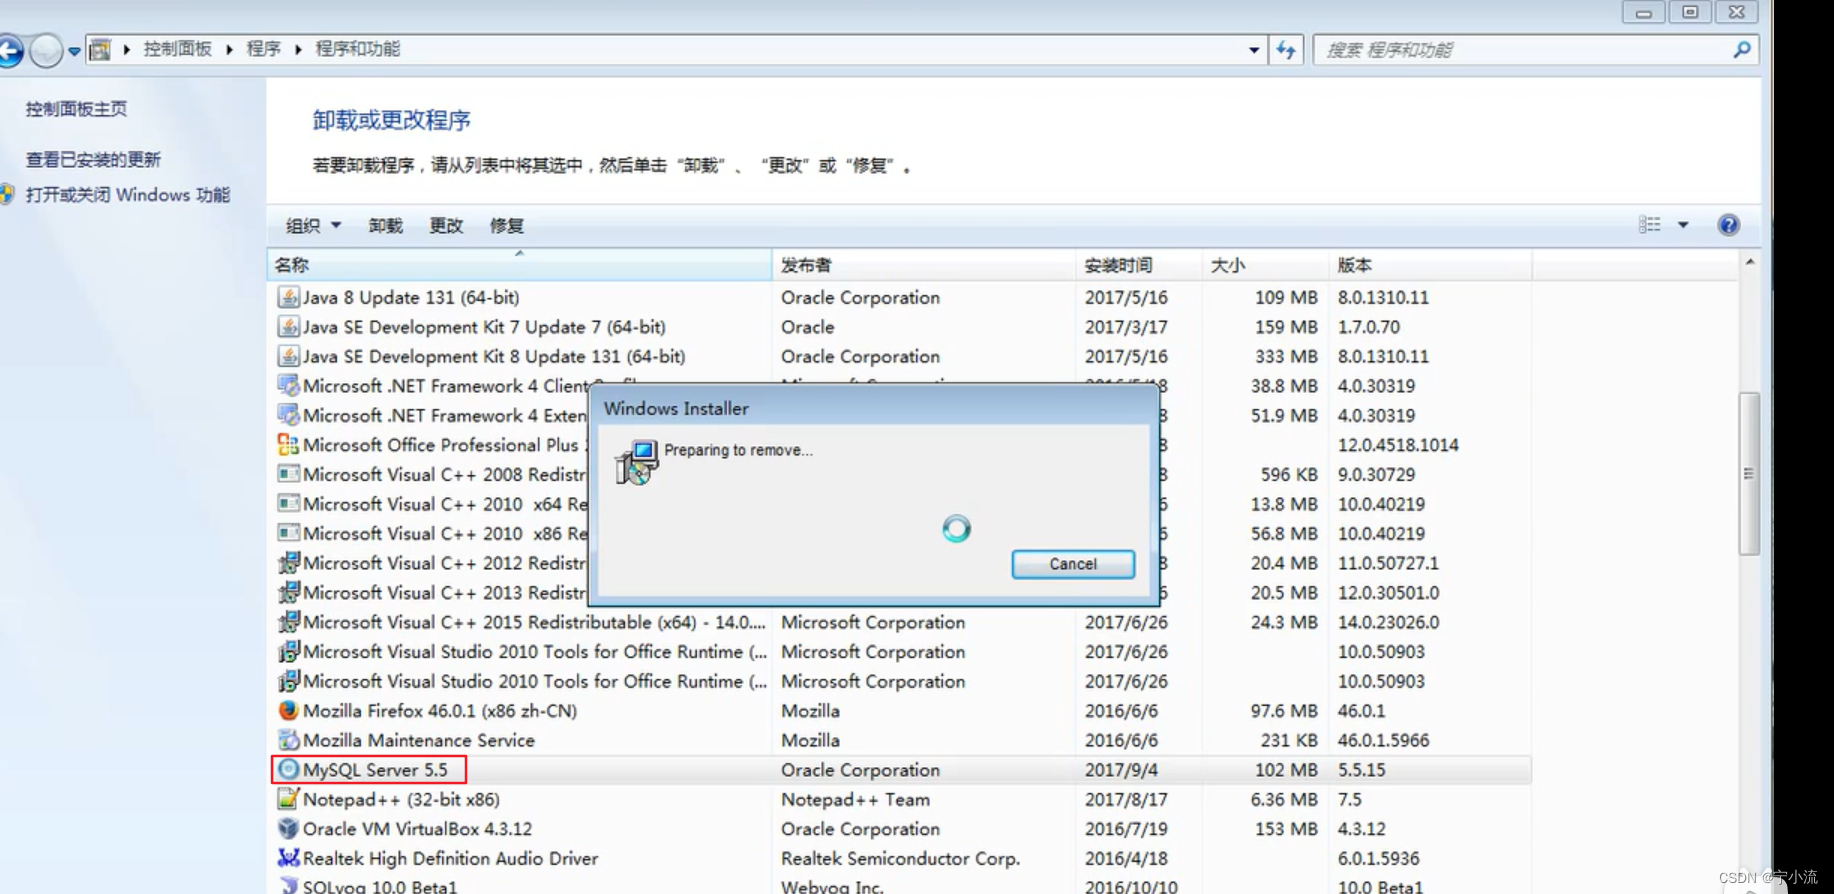Viewport: 1834px width, 894px height.
Task: Select MySQL Server 5.5 program name
Action: 375,770
